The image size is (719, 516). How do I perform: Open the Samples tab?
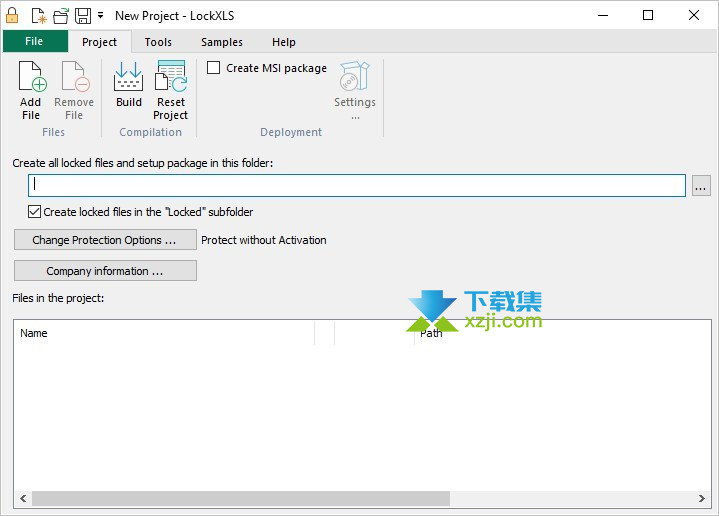tap(222, 42)
